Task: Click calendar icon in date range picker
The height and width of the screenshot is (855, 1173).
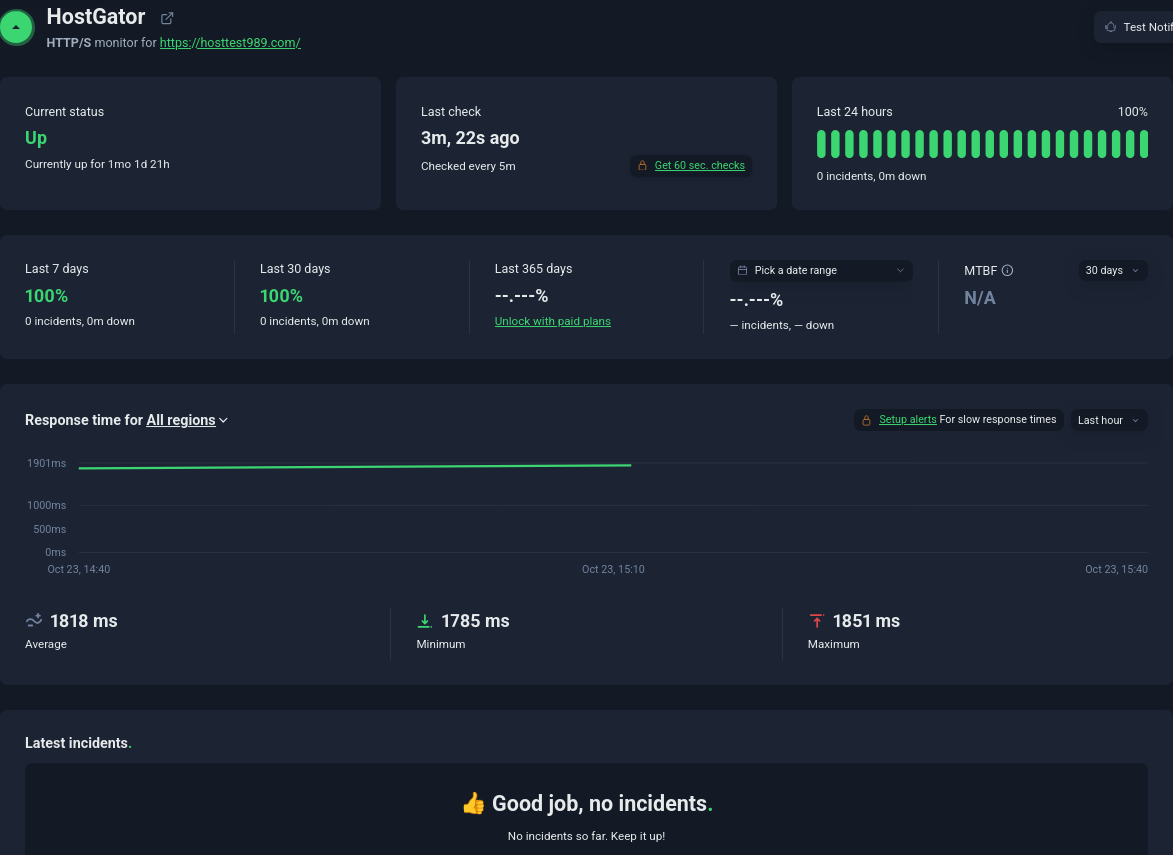Action: click(742, 270)
